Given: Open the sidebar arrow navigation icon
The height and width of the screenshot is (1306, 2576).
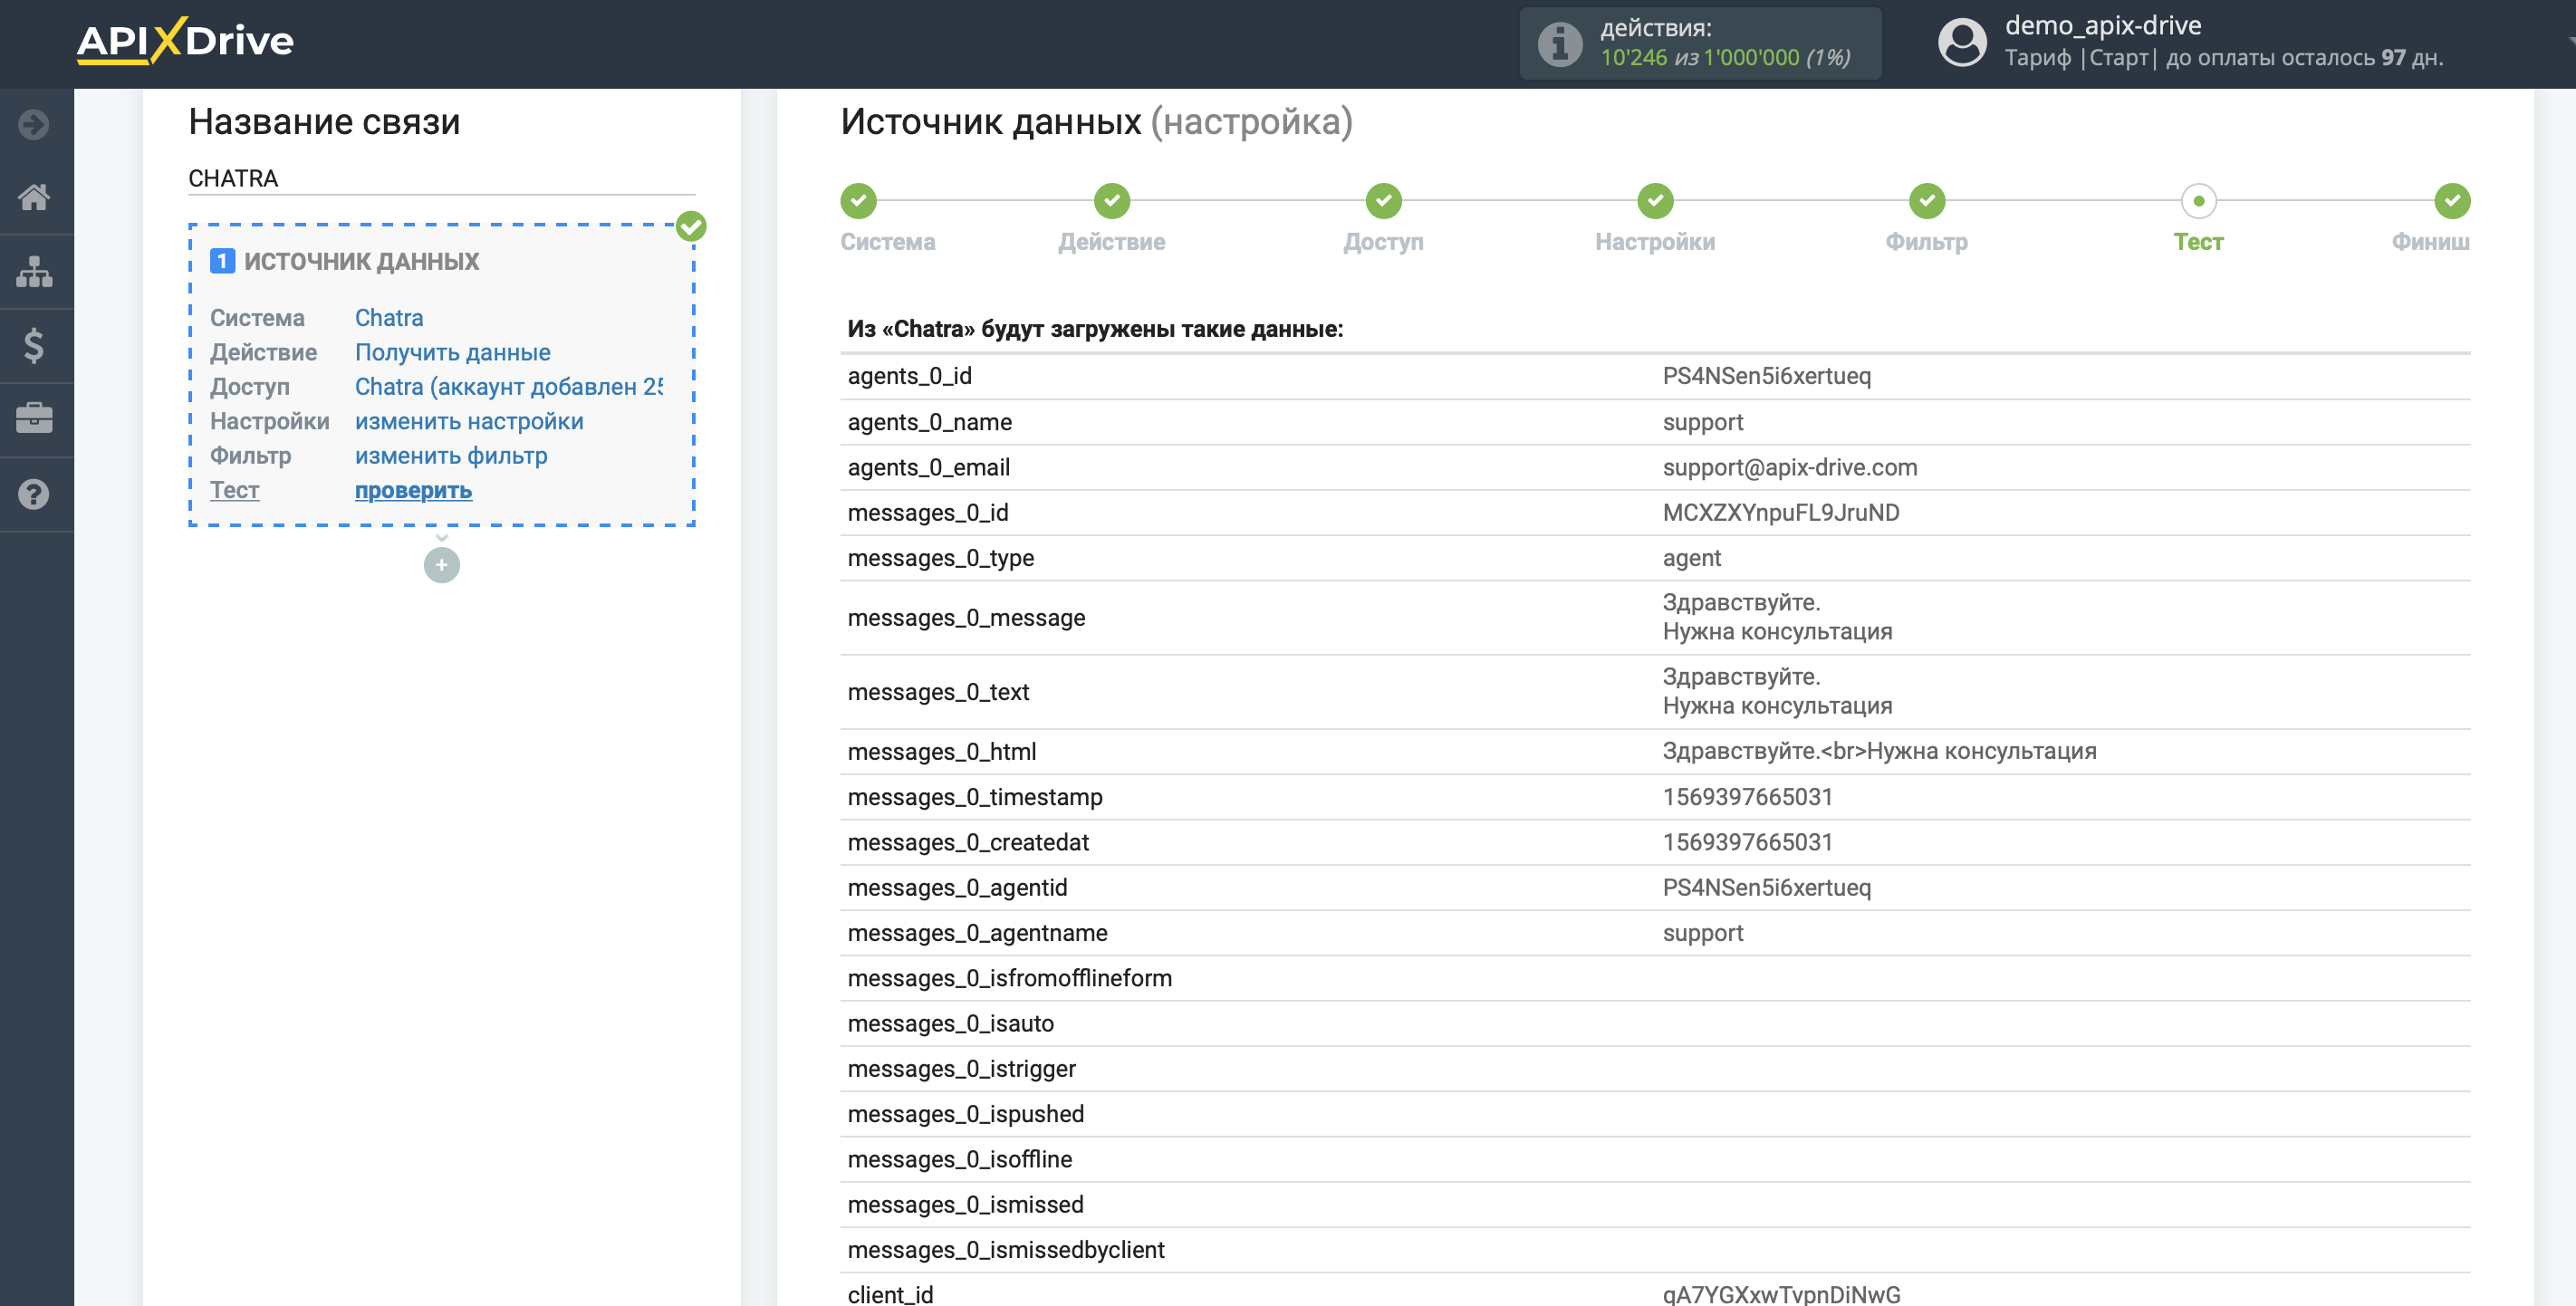Looking at the screenshot, I should pyautogui.click(x=34, y=124).
